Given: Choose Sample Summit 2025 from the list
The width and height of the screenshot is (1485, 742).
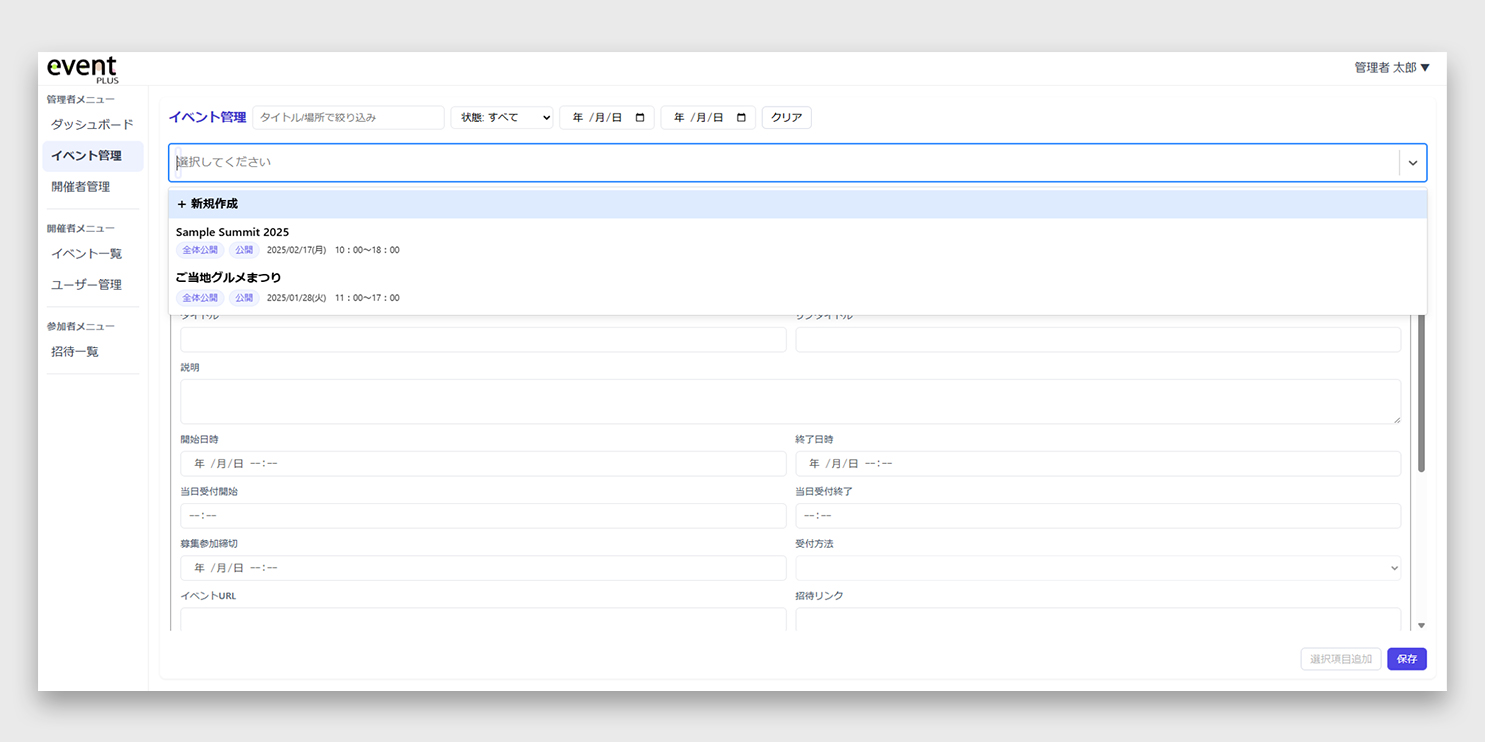Looking at the screenshot, I should click(x=232, y=233).
